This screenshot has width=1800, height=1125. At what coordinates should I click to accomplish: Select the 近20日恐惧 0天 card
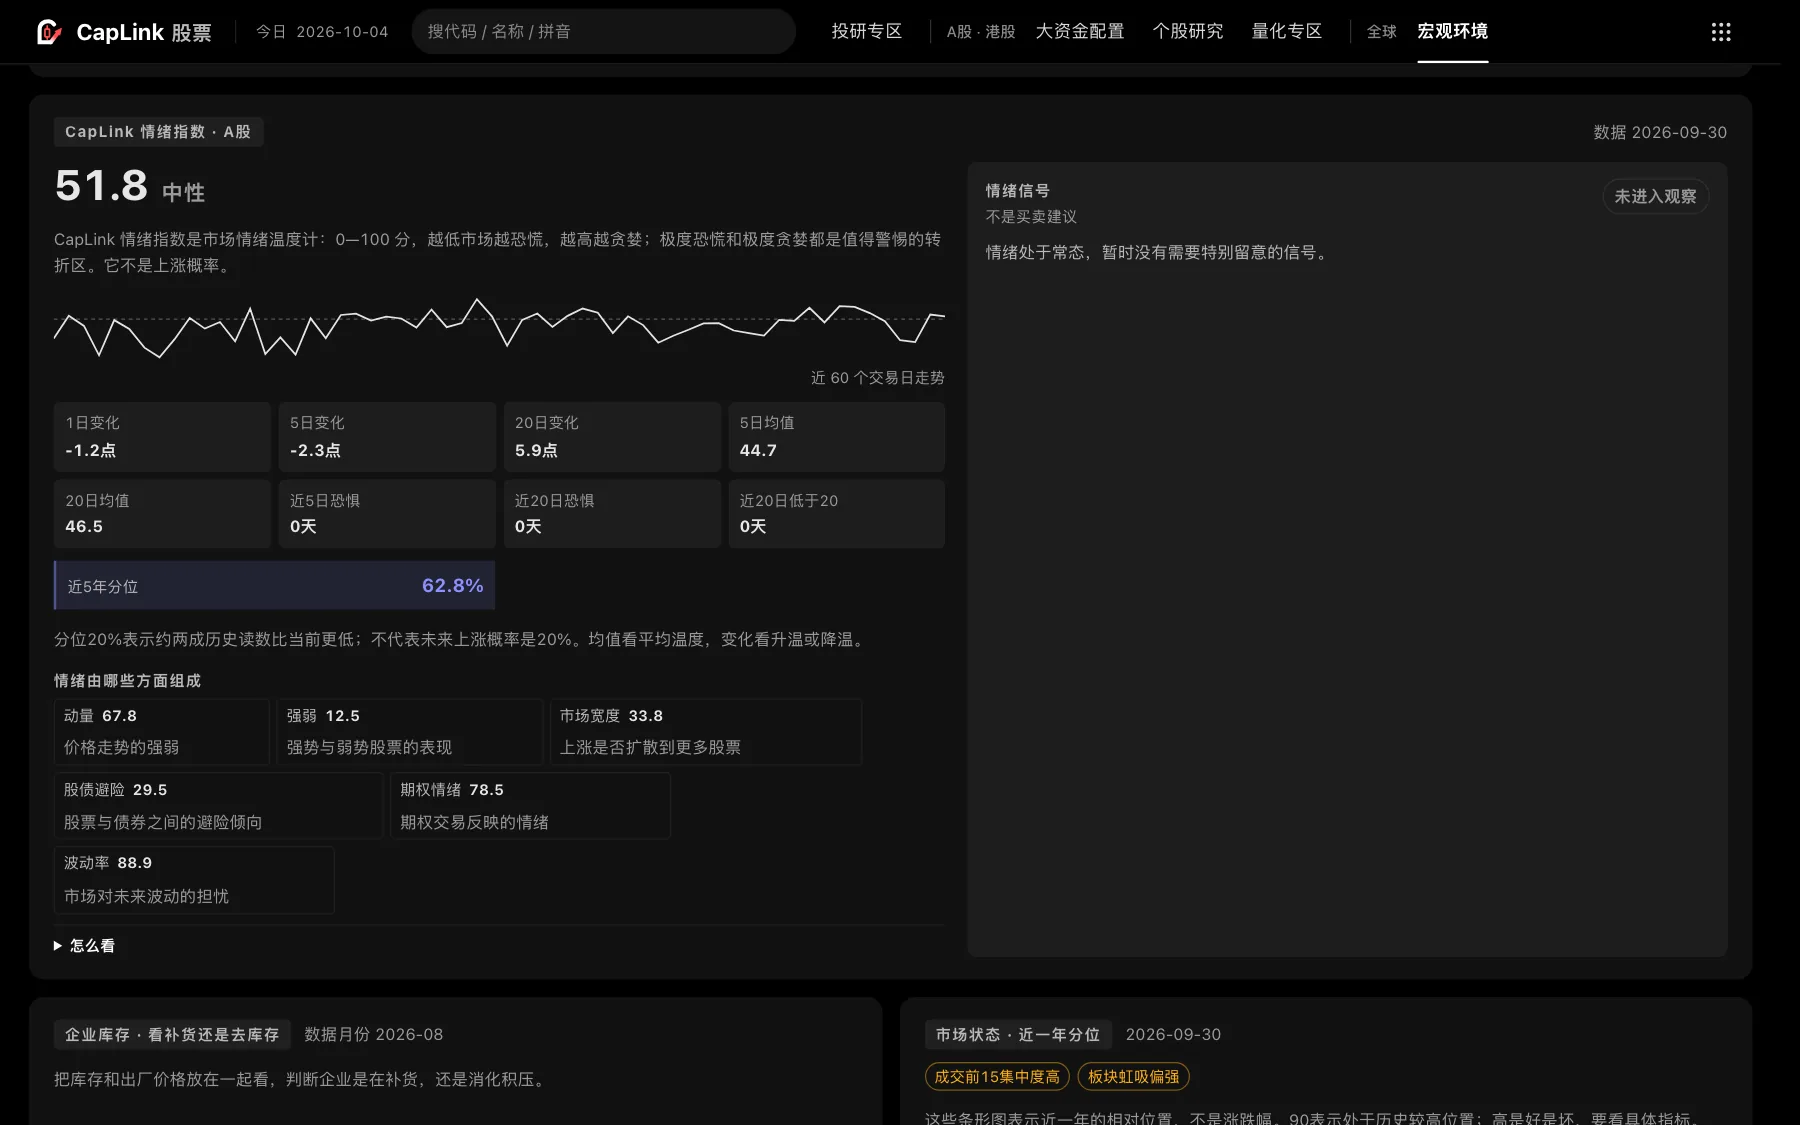click(612, 513)
